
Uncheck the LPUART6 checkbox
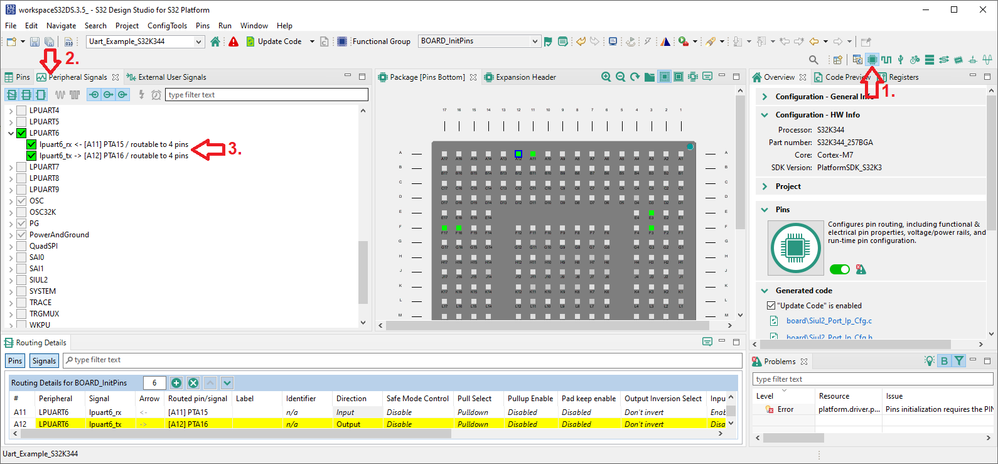22,133
